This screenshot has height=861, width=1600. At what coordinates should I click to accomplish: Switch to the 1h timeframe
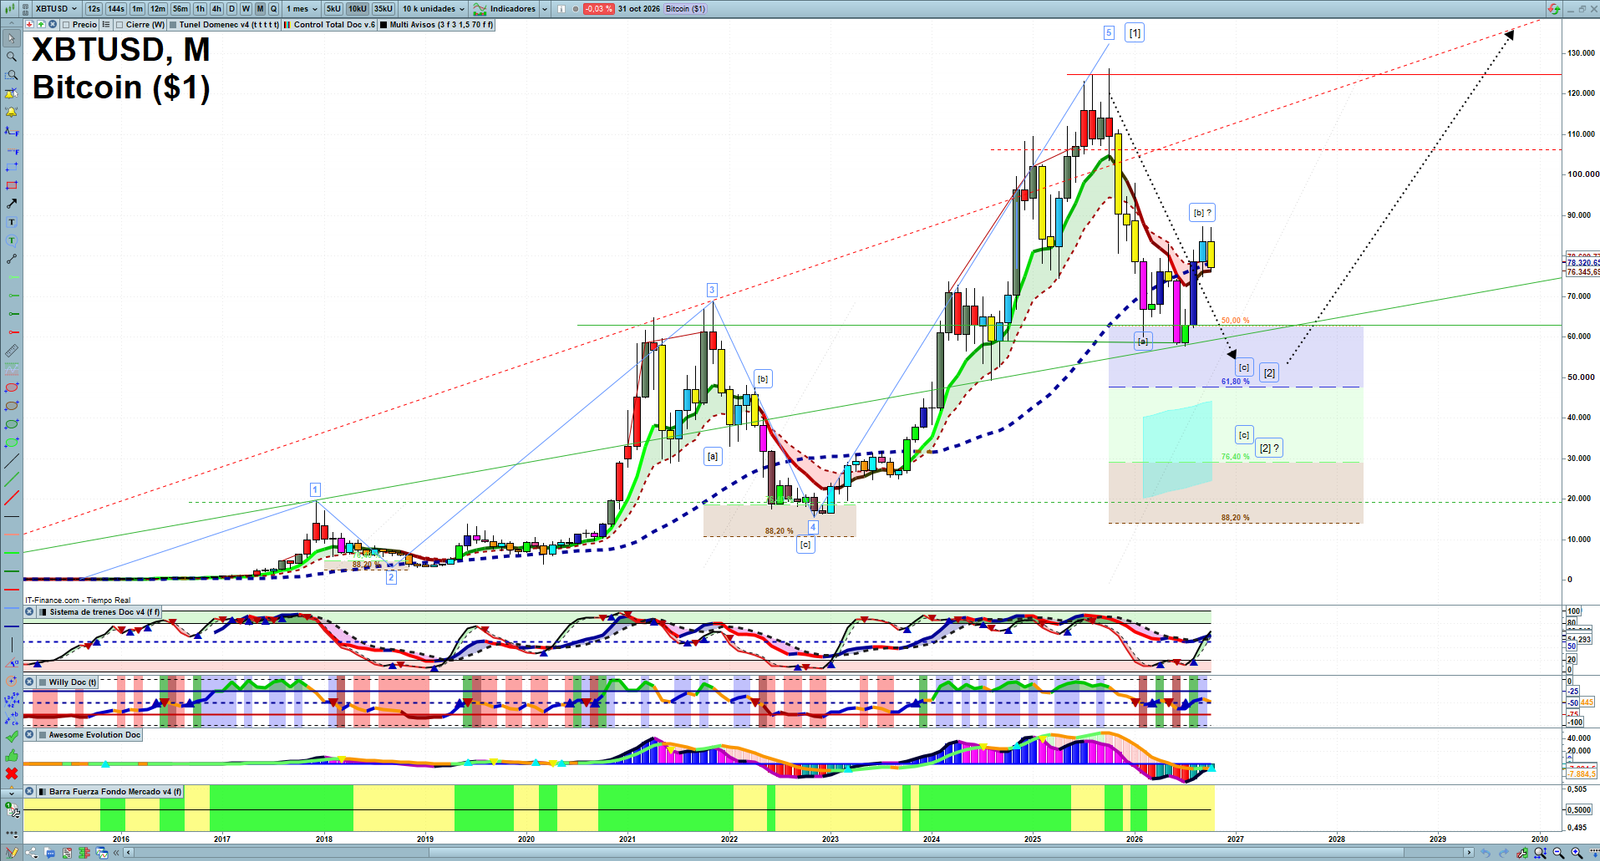click(x=200, y=9)
